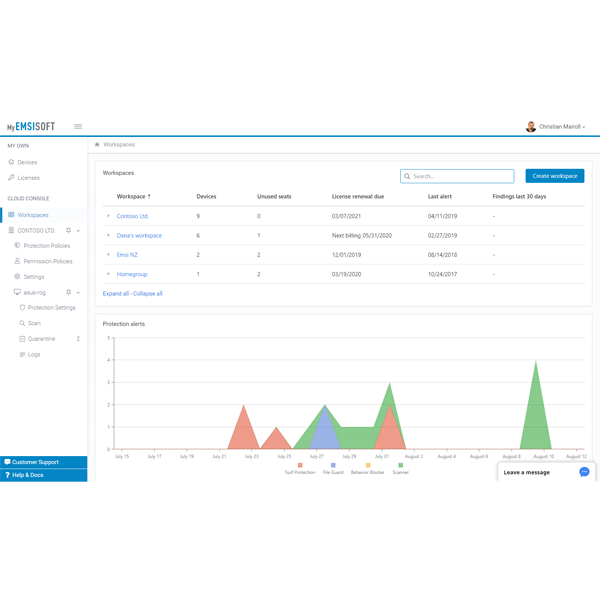
Task: Toggle Scanner legend swatch
Action: click(x=401, y=465)
